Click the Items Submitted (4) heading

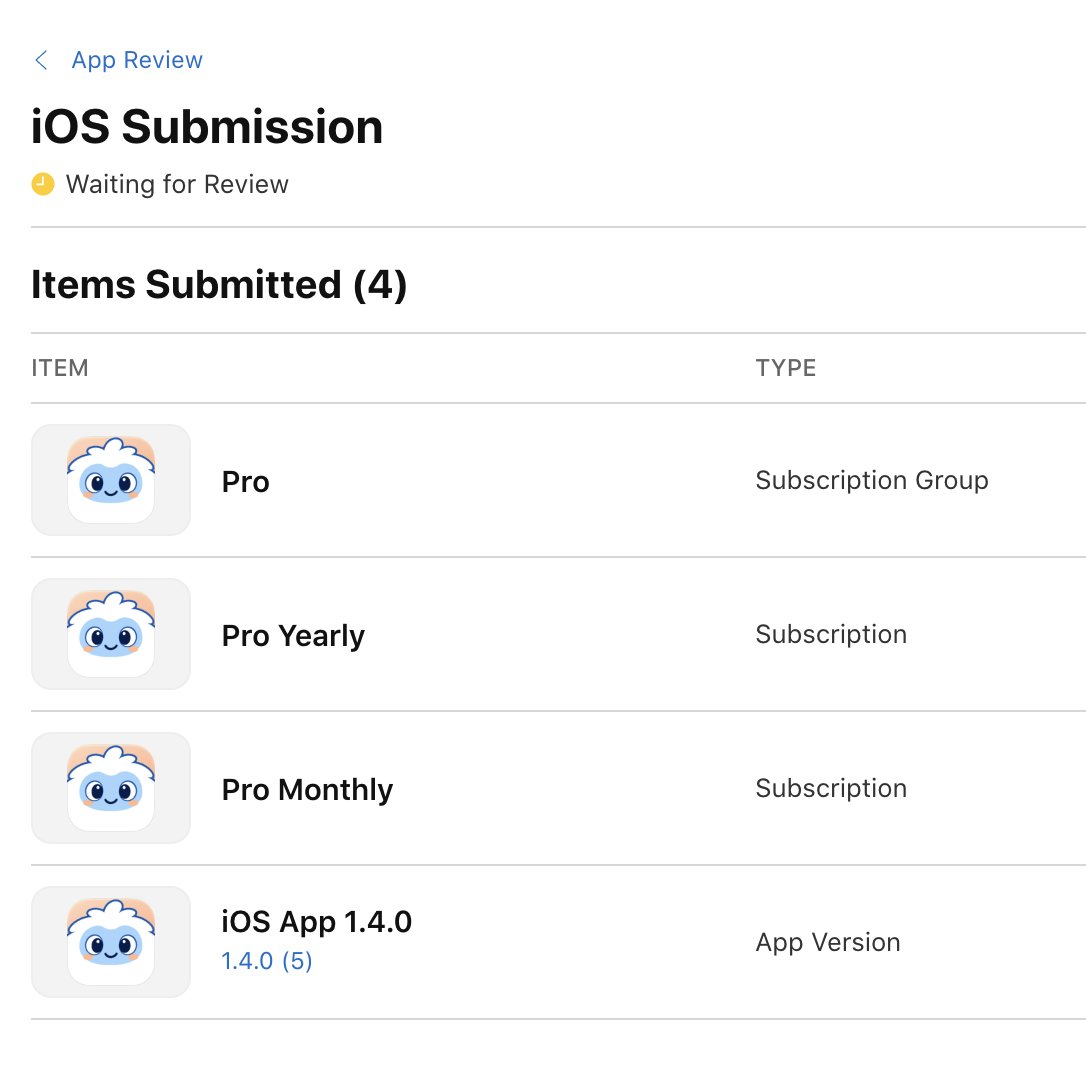(x=219, y=285)
